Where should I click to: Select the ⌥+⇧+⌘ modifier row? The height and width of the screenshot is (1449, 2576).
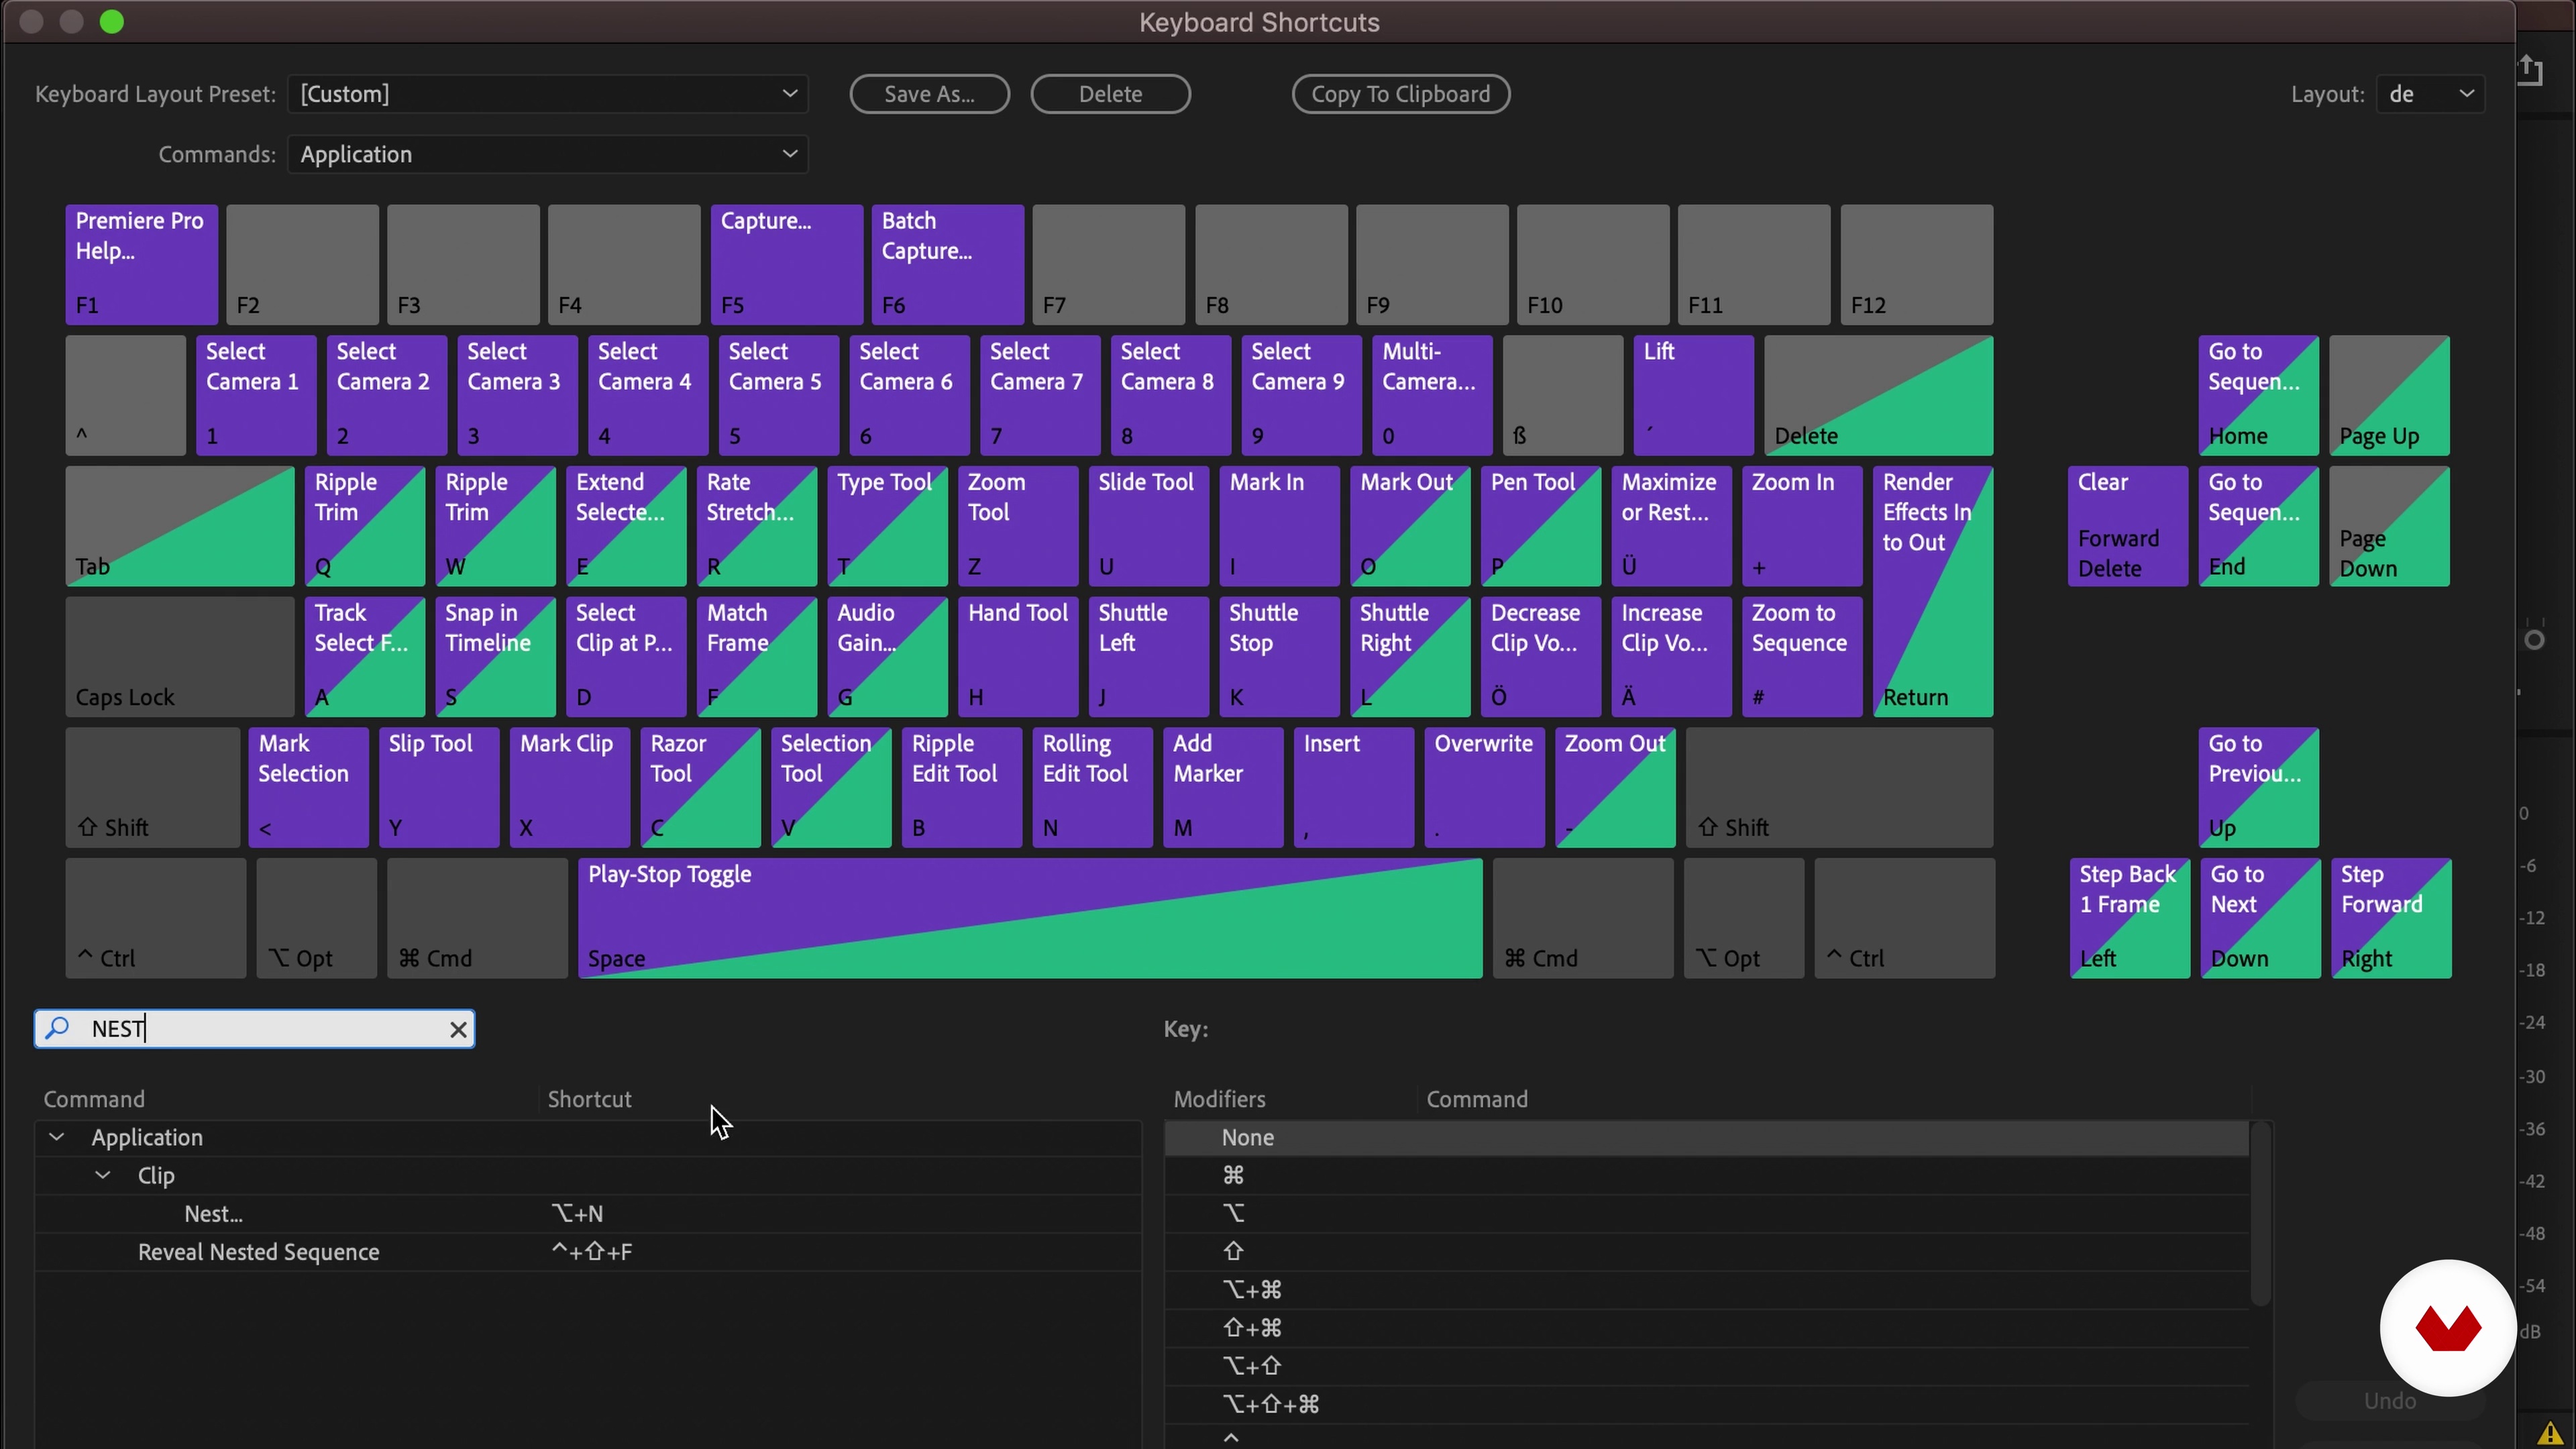[x=1706, y=1404]
